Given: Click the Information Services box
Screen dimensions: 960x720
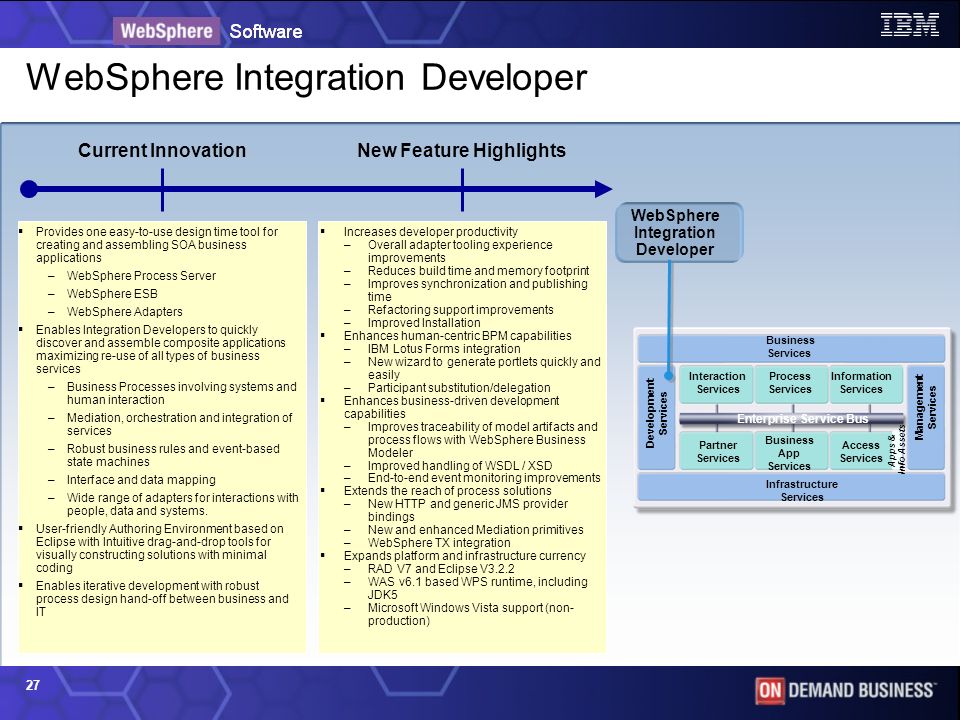Looking at the screenshot, I should pyautogui.click(x=865, y=383).
